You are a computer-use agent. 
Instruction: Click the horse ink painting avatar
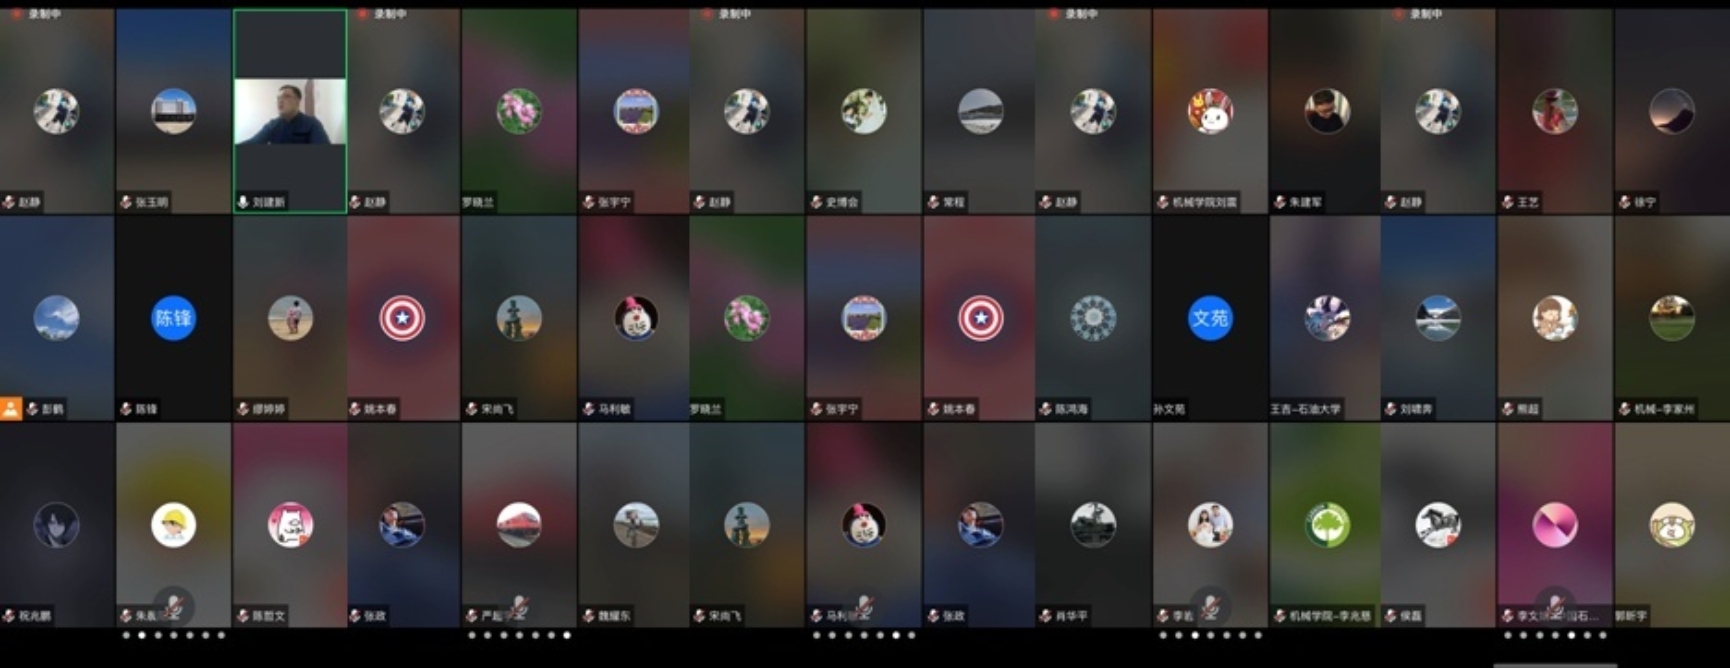pos(1437,525)
